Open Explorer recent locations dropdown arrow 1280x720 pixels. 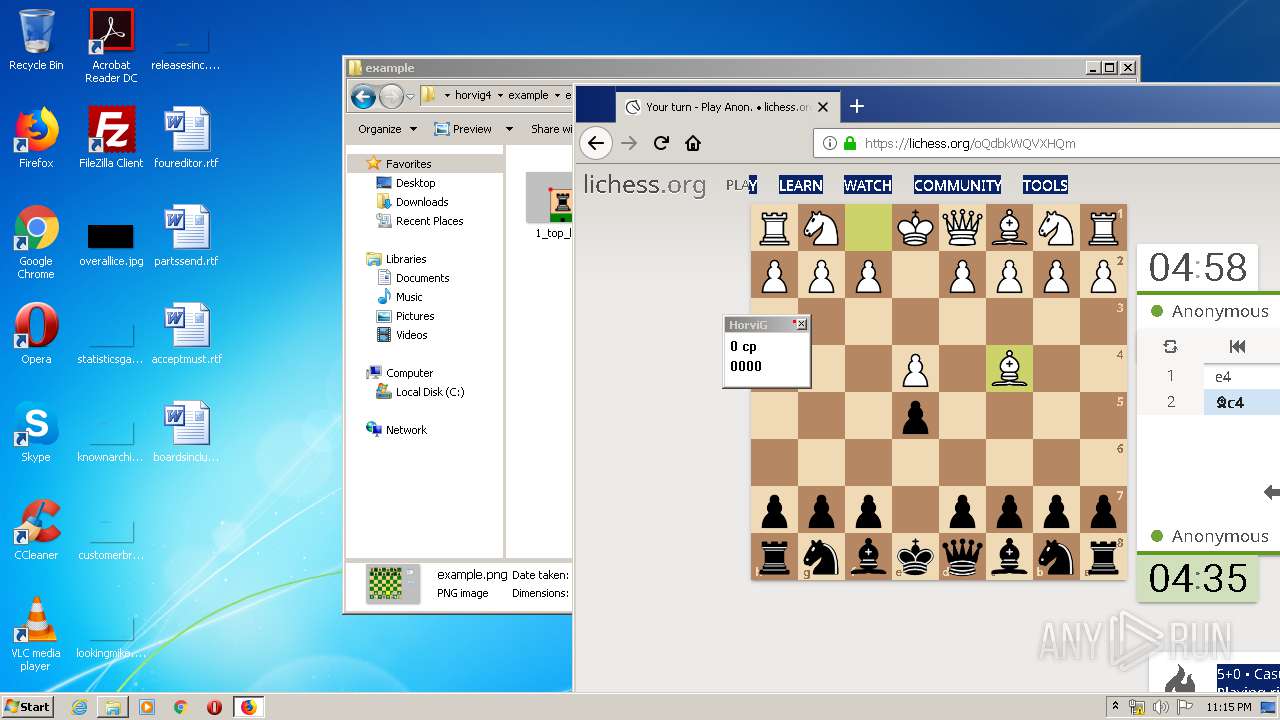point(410,97)
